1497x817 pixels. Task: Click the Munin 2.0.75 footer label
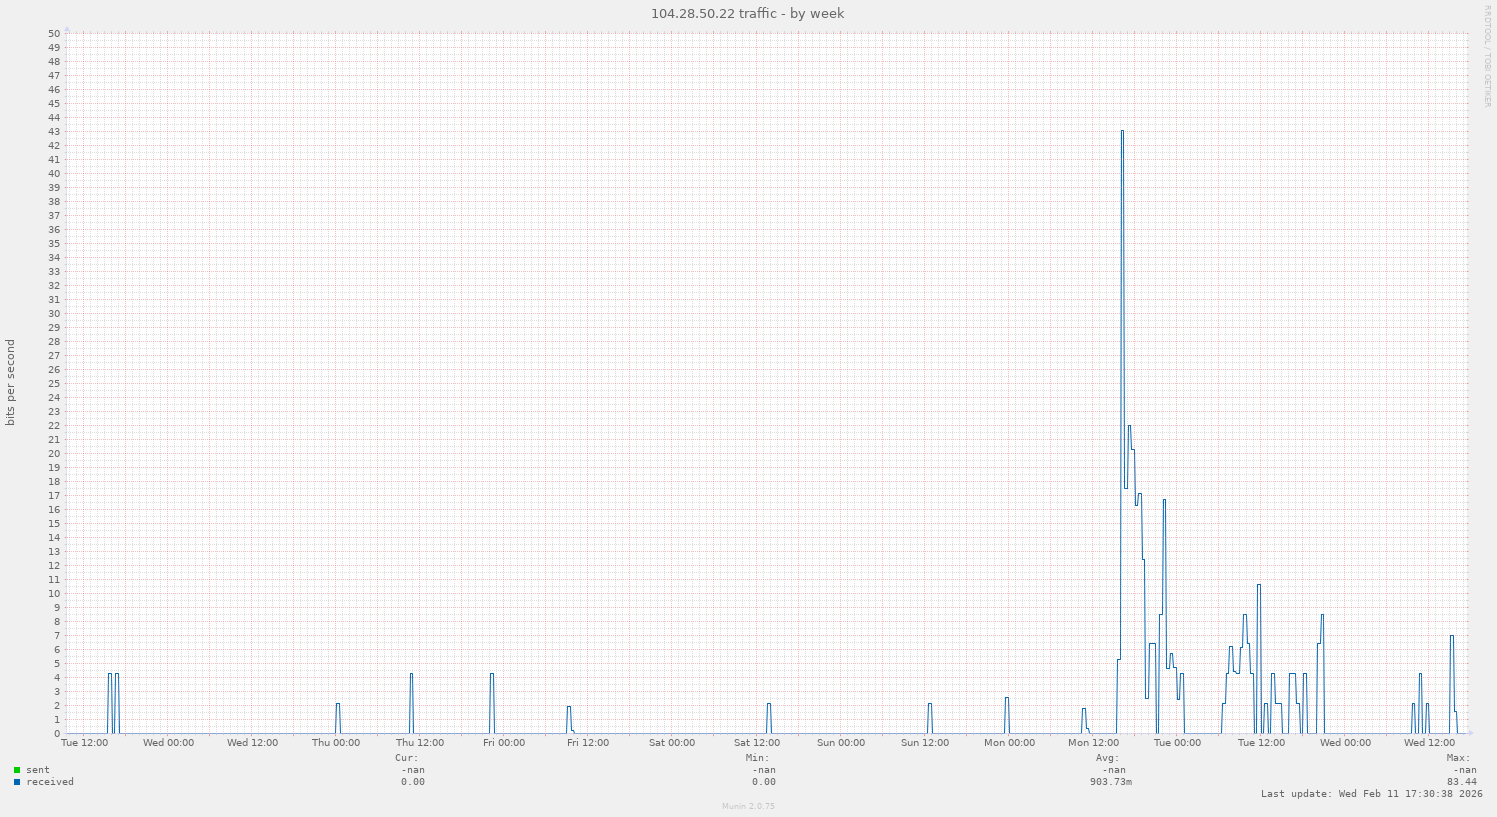click(748, 806)
